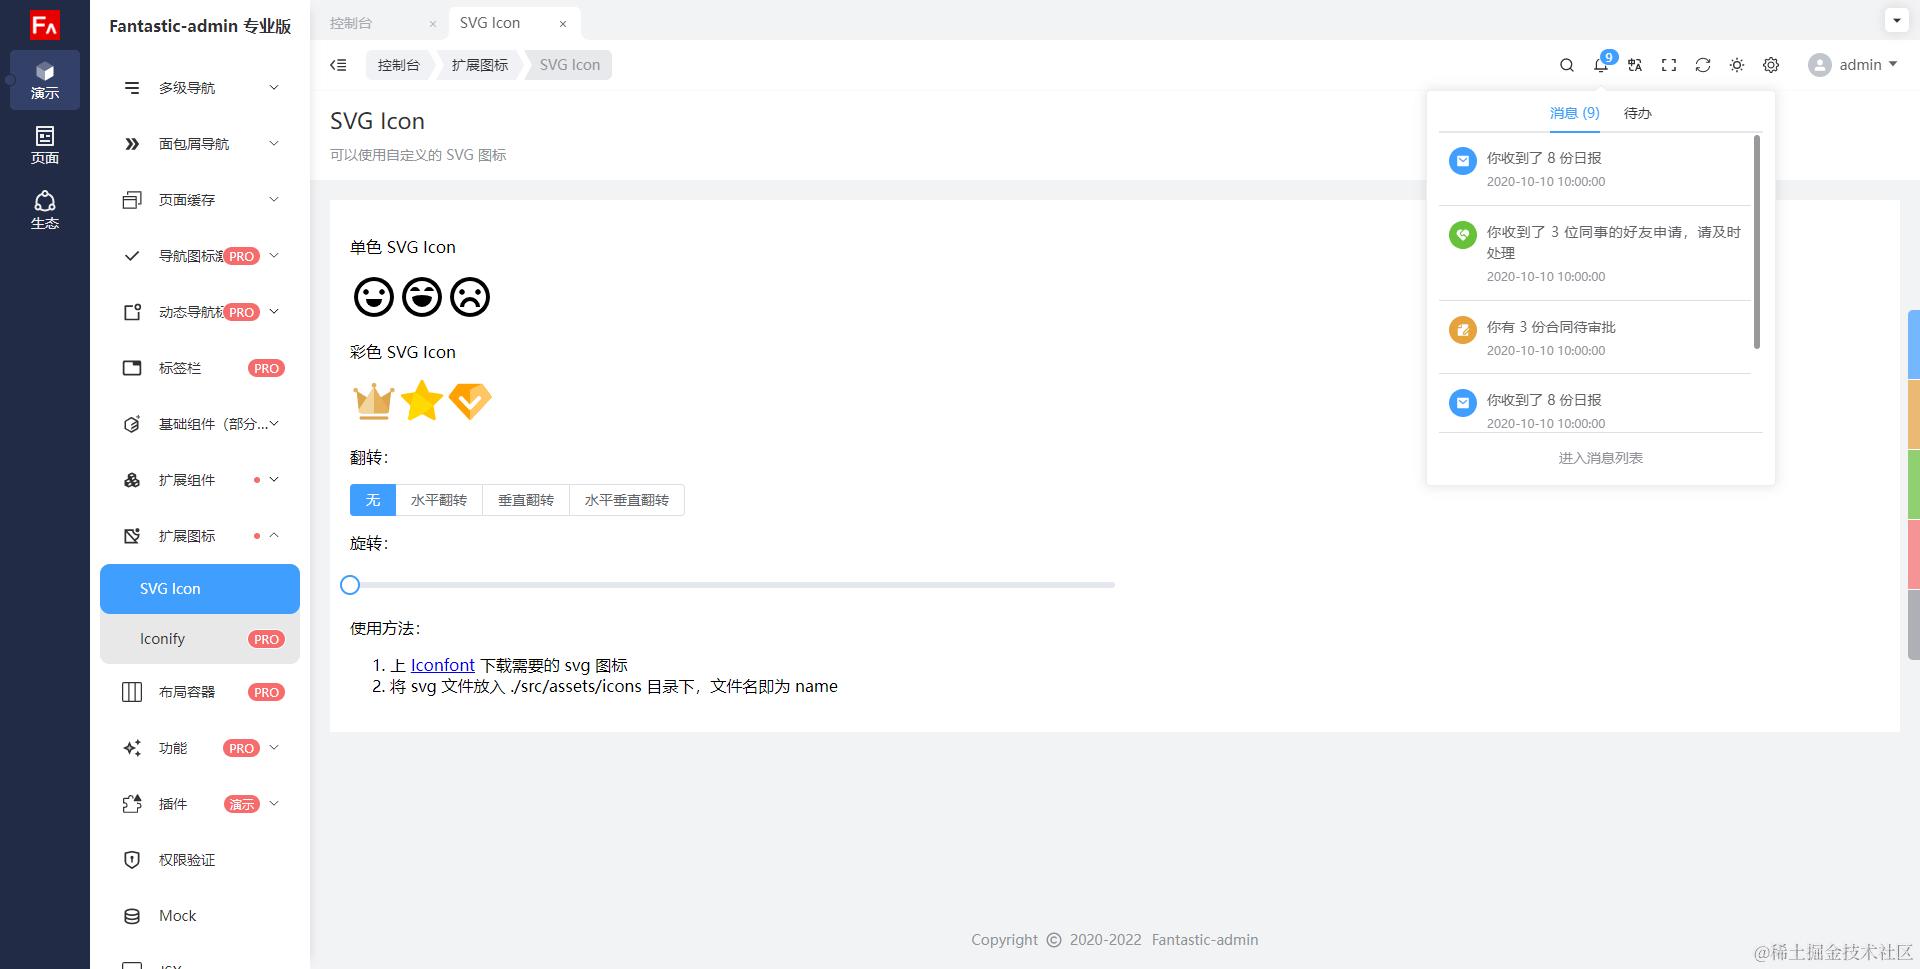Select the 生态 main navigation icon
Viewport: 1920px width, 969px height.
pyautogui.click(x=45, y=210)
